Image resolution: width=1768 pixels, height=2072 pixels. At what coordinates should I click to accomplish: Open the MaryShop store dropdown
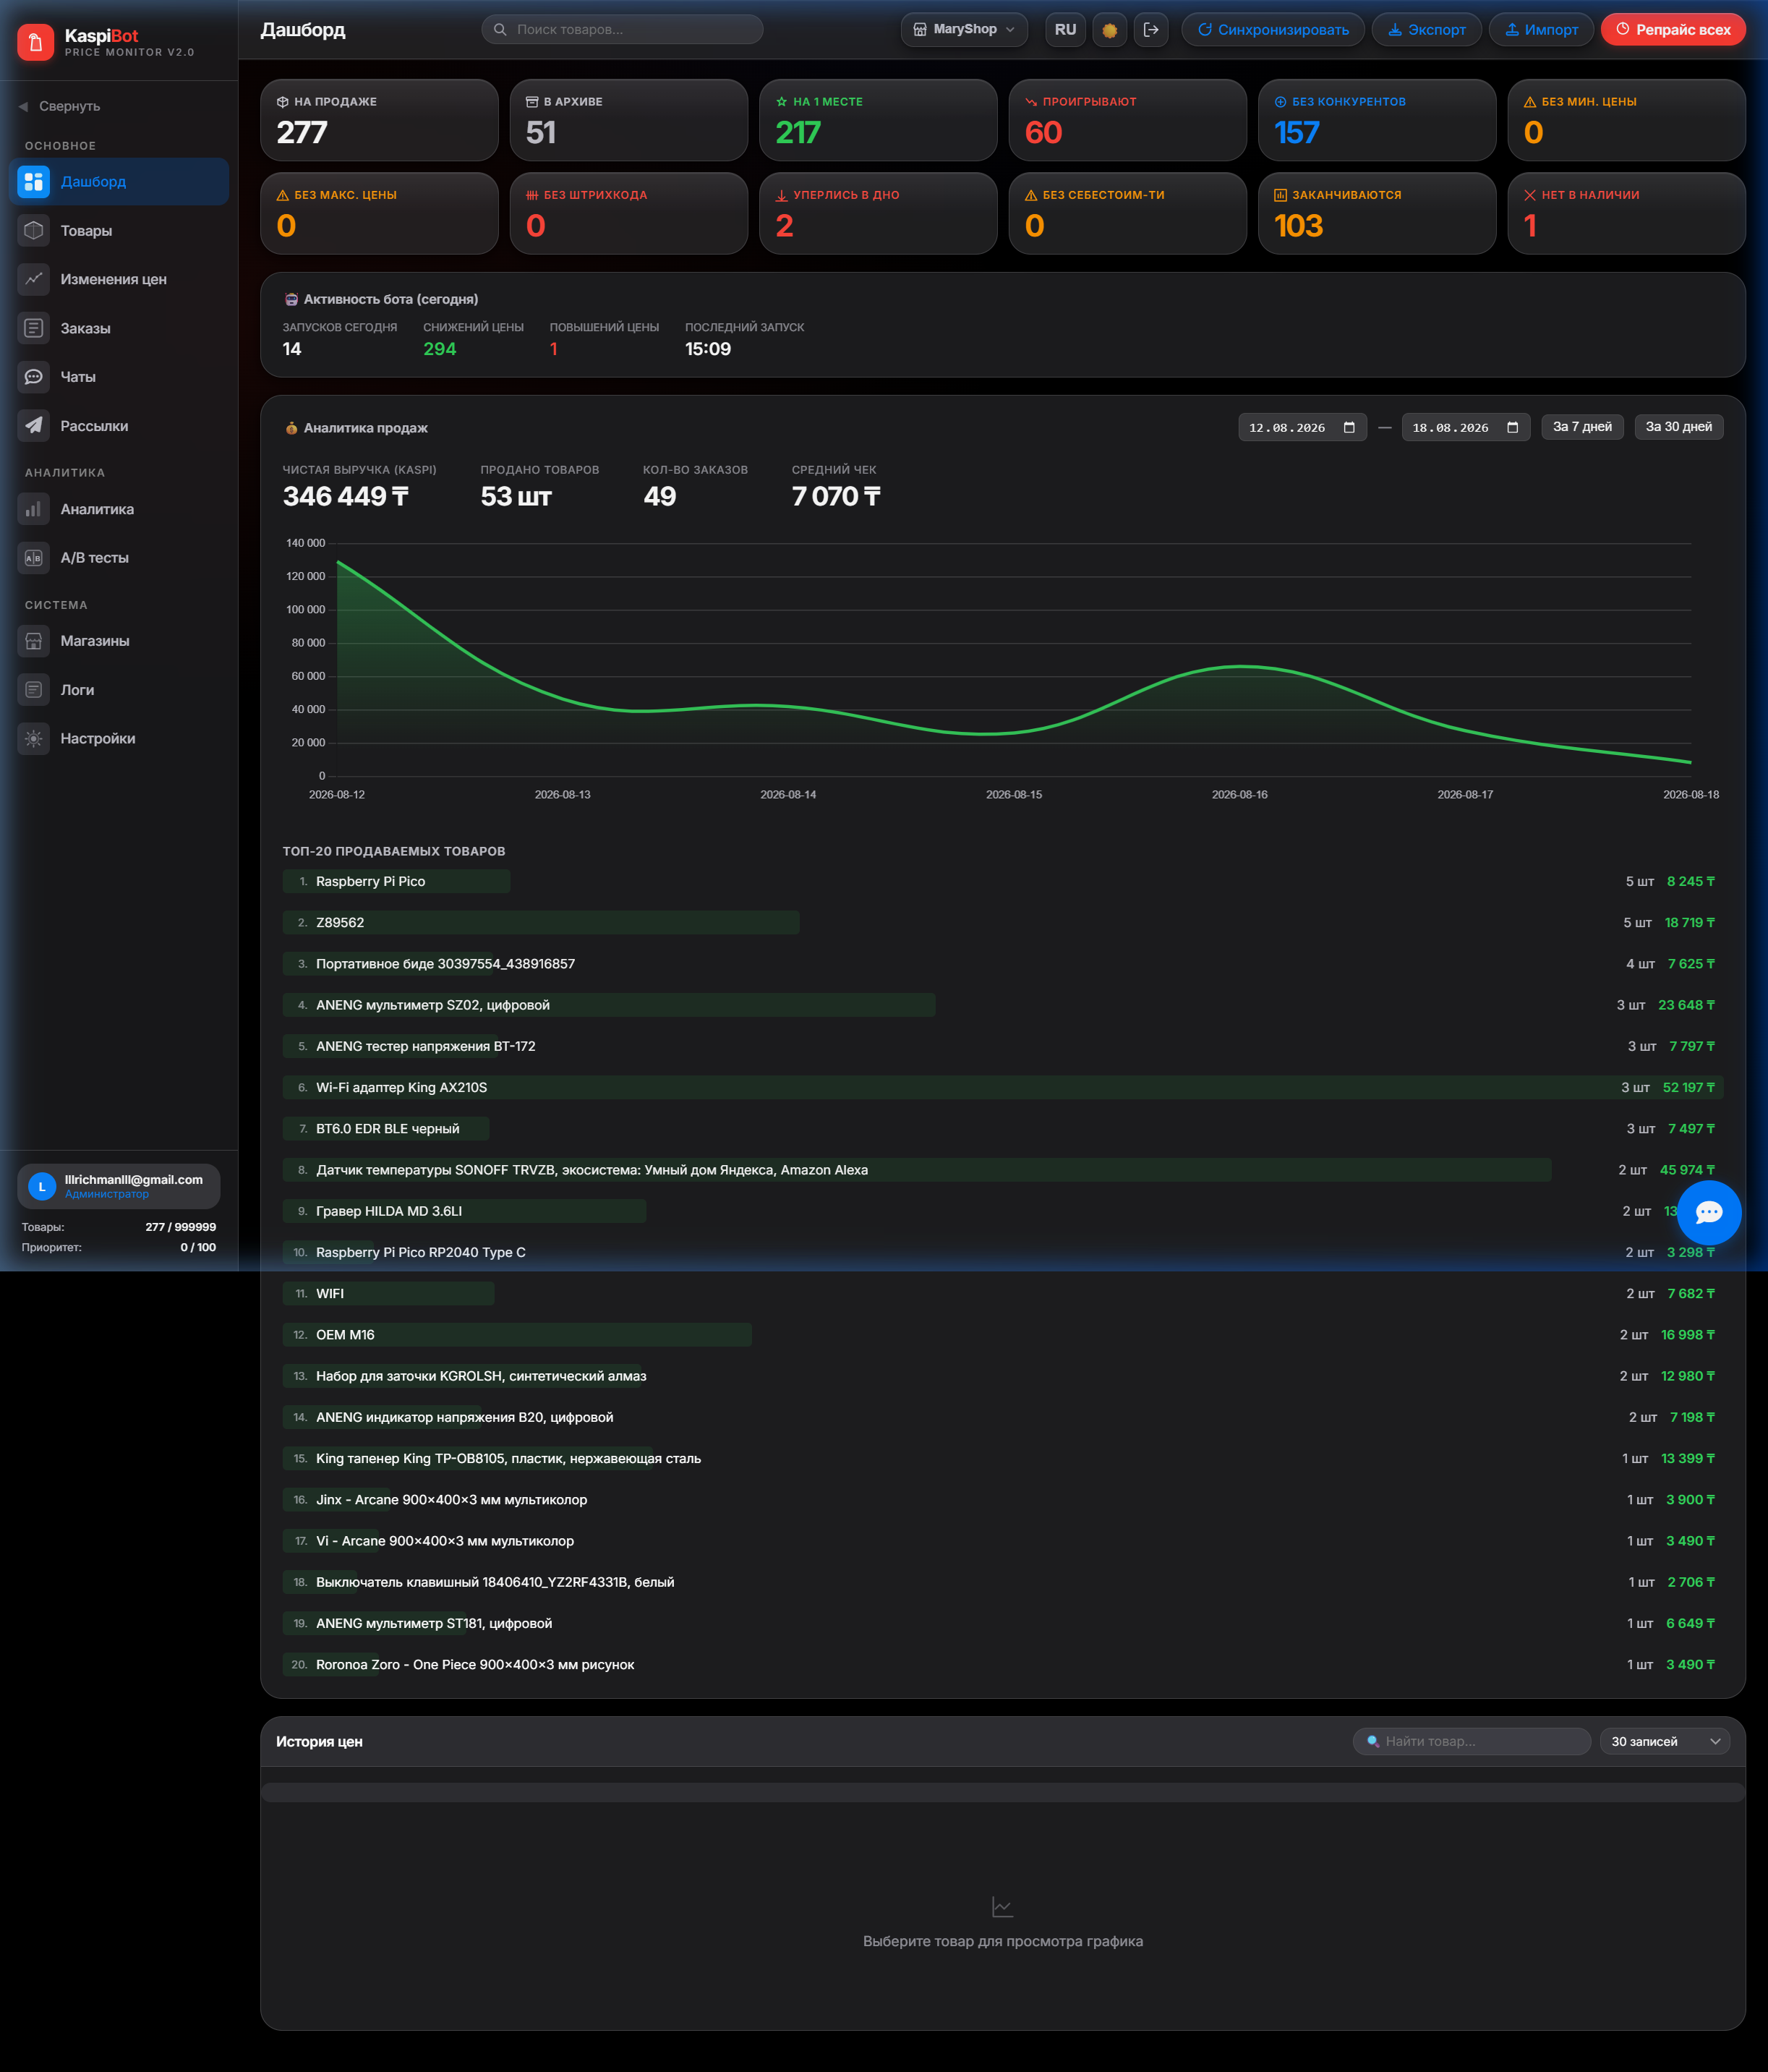tap(964, 30)
